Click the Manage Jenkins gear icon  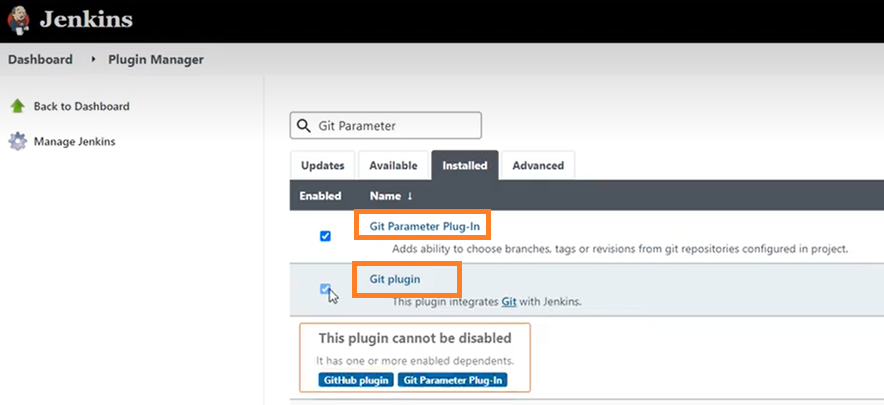17,142
